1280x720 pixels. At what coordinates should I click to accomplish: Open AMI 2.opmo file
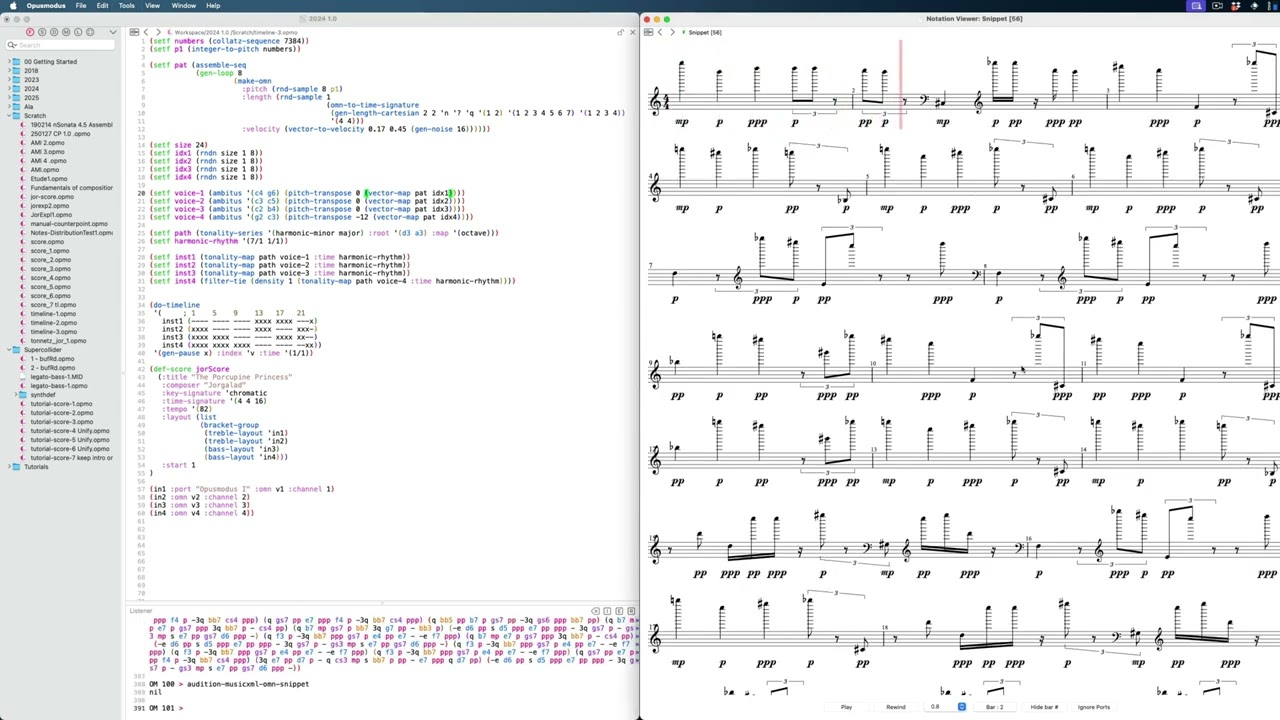pos(47,143)
